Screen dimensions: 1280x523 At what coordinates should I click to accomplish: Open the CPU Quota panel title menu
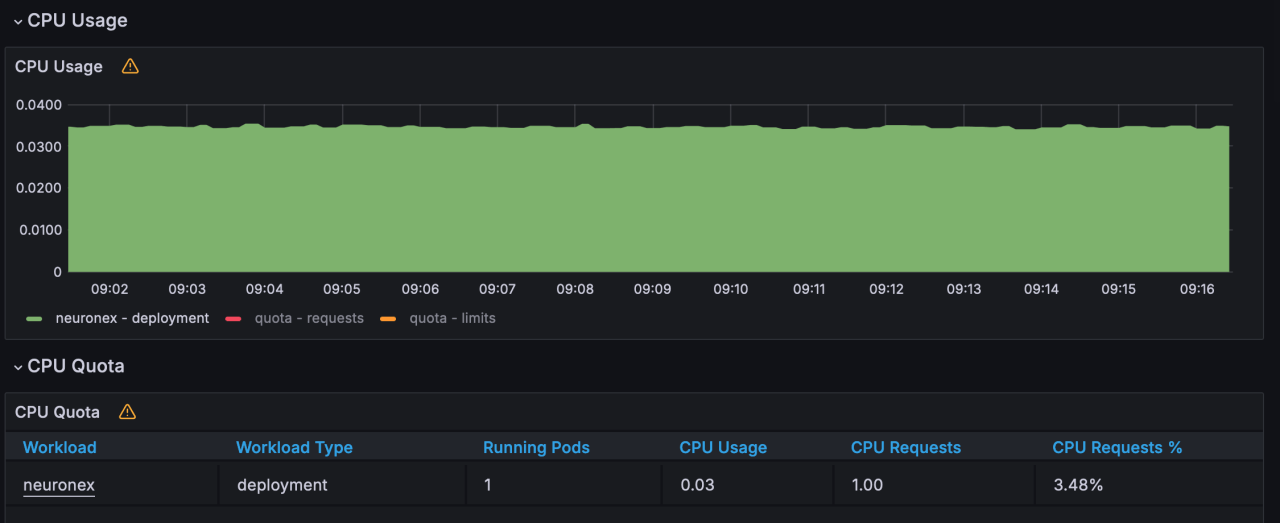click(58, 412)
